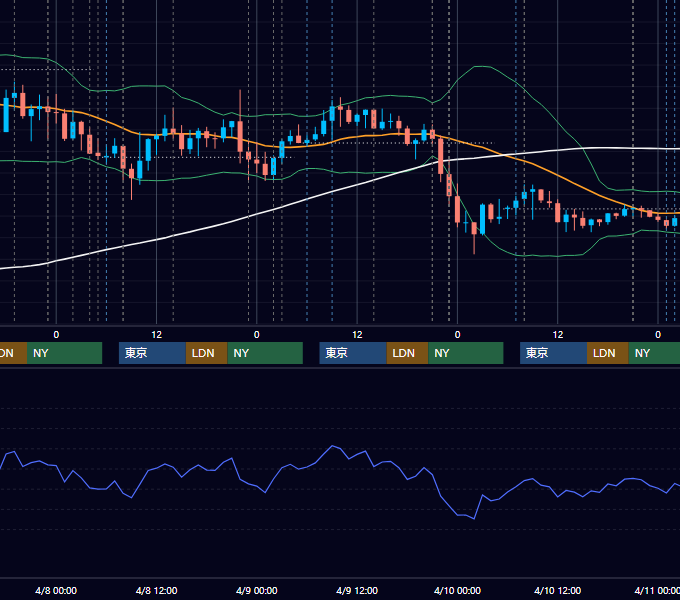Click the highest peak of the blue oscillator line
Viewport: 680px width, 600px height.
point(333,446)
